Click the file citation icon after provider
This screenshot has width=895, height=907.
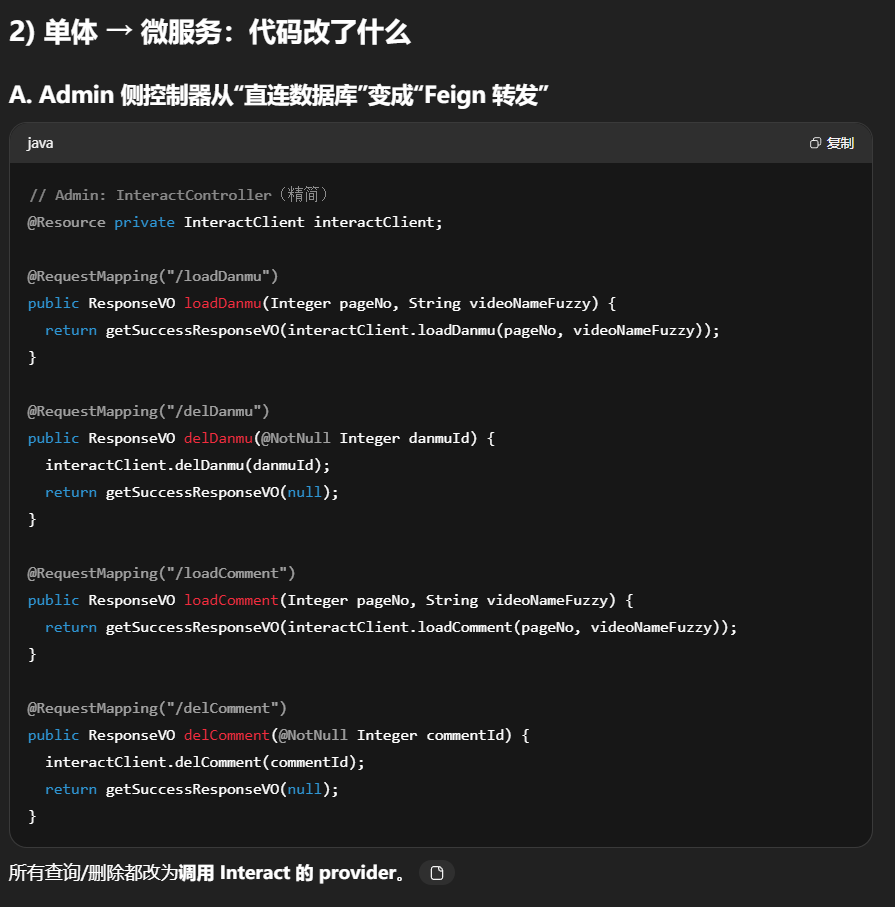[x=436, y=873]
